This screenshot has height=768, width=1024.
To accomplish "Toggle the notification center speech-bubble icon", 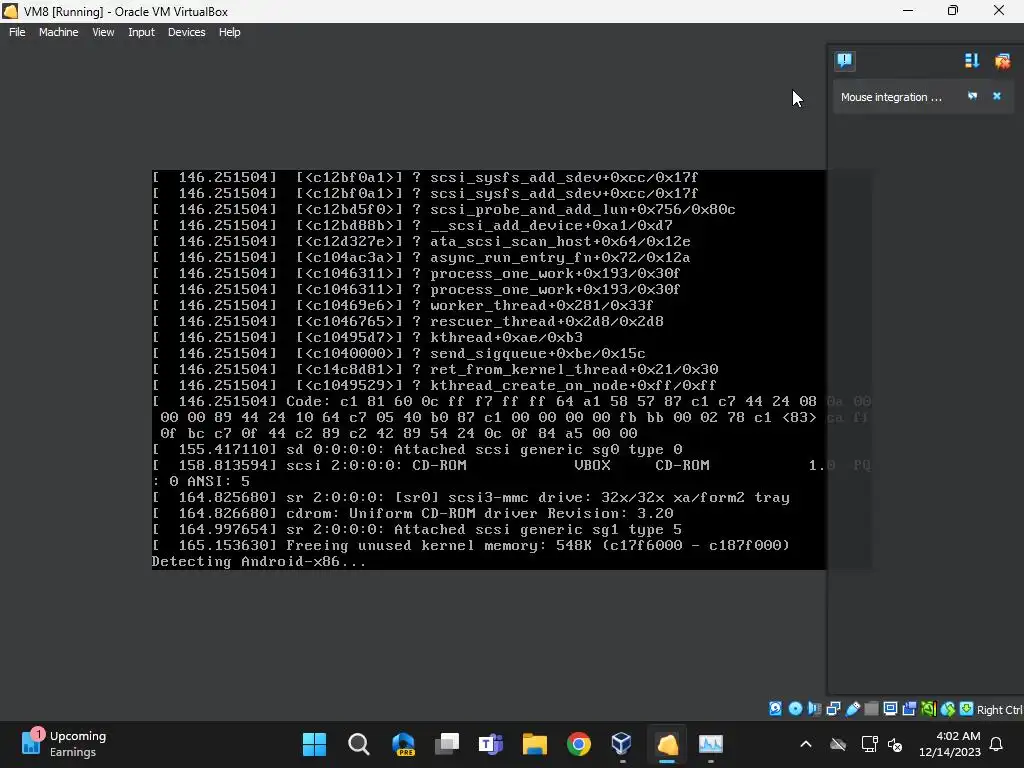I will coord(844,61).
